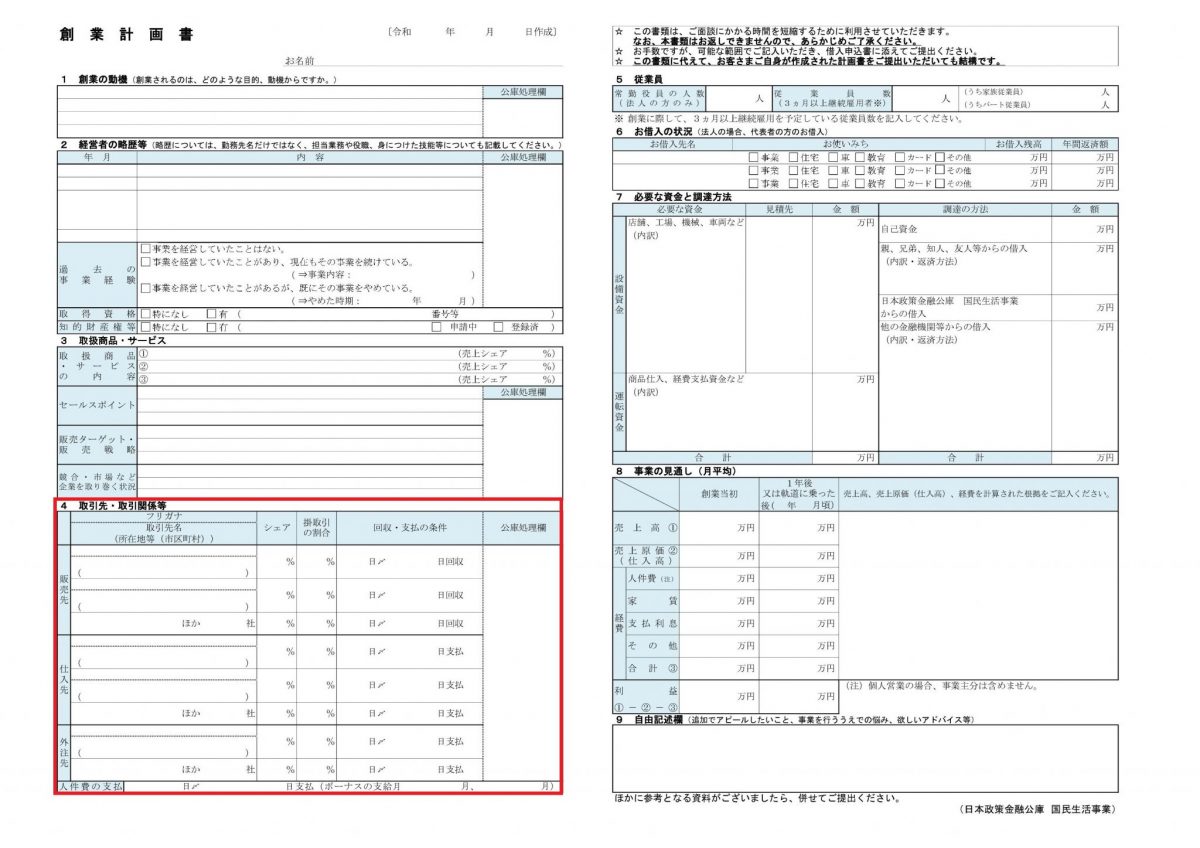Viewport: 1200px width, 848px height.
Task: Click heading '6 お借入の状況'
Action: pos(655,131)
